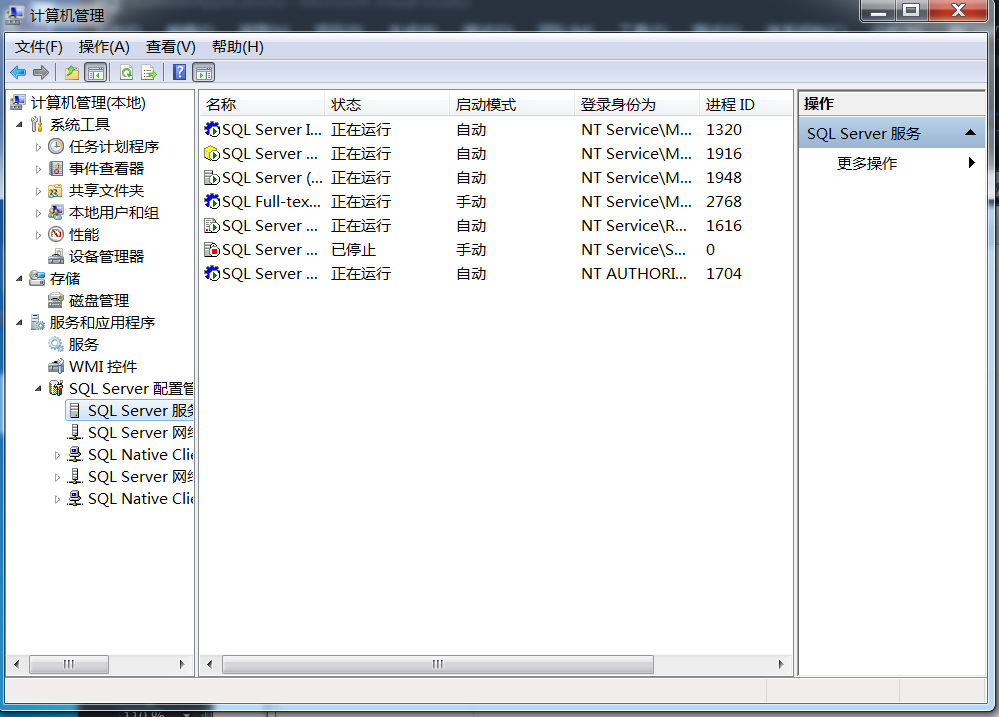Click the tree pane scroll right arrow
The height and width of the screenshot is (717, 999).
point(182,664)
